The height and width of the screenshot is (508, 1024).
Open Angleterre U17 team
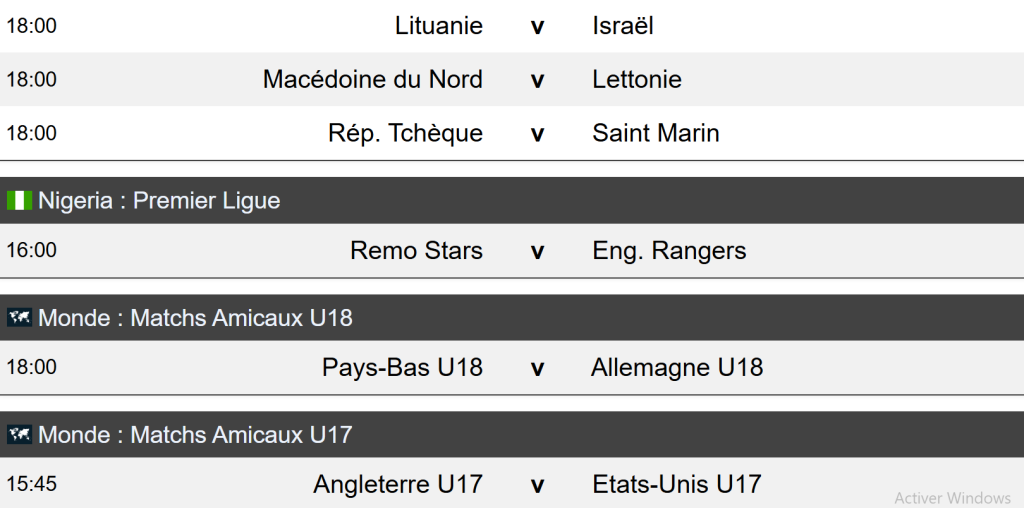click(x=398, y=485)
